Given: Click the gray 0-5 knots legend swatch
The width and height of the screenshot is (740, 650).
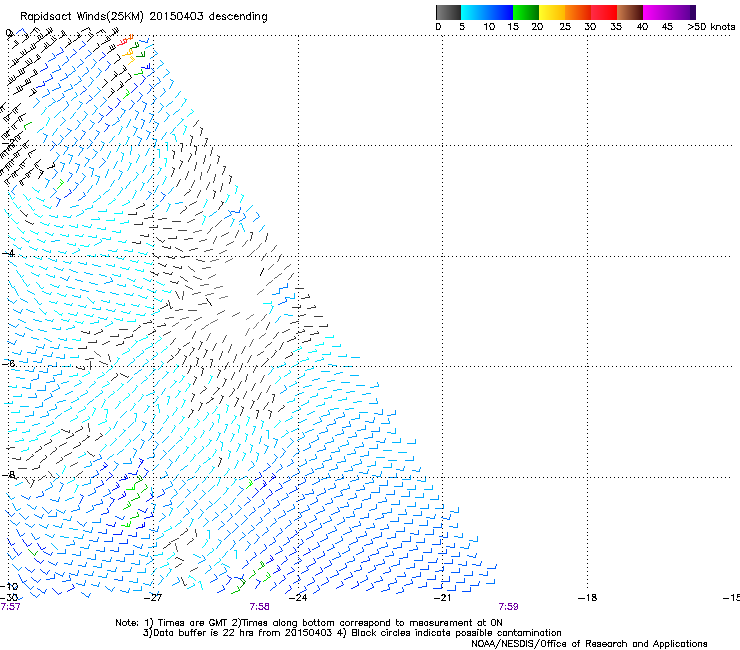Looking at the screenshot, I should pos(448,12).
